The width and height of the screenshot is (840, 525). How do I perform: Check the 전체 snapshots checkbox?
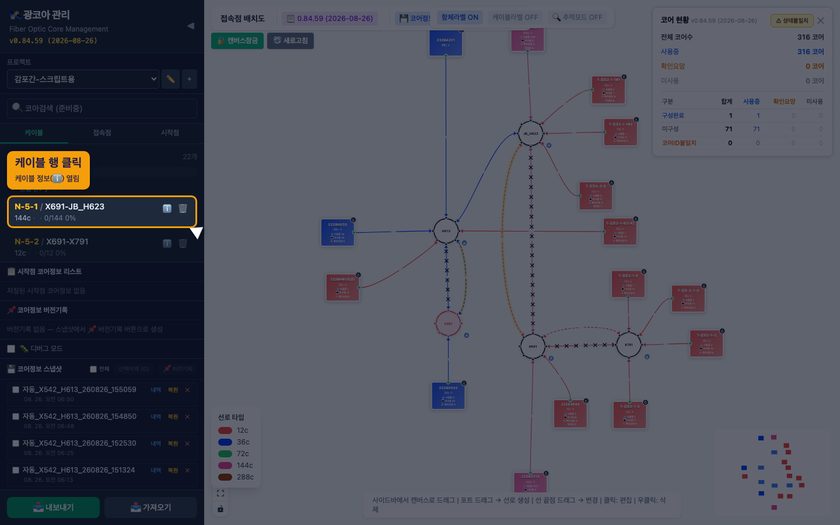point(93,369)
